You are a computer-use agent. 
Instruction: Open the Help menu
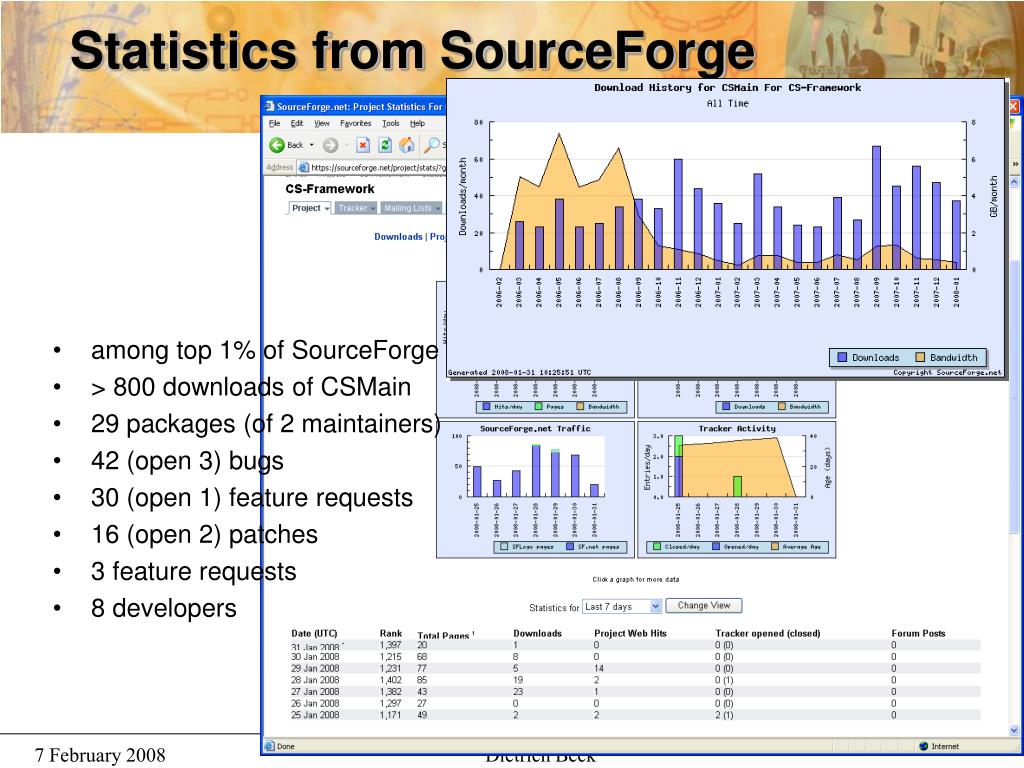pos(417,123)
